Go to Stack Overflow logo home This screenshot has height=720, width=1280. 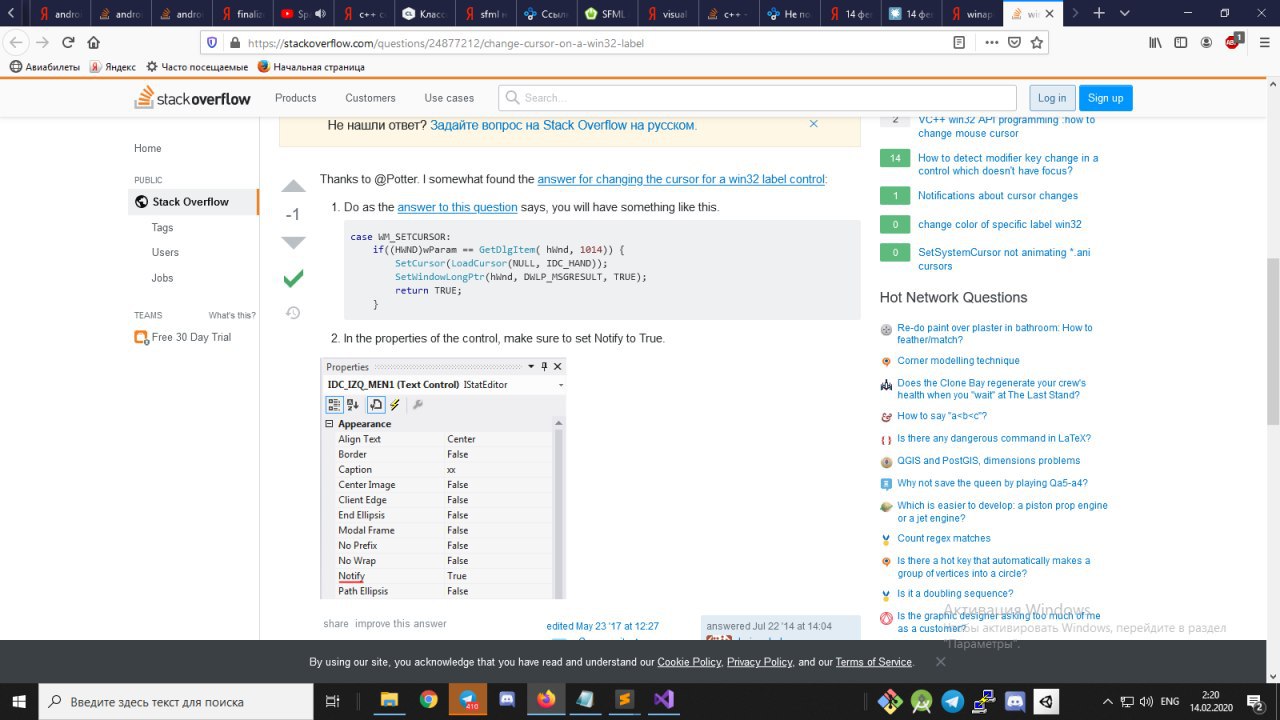193,98
